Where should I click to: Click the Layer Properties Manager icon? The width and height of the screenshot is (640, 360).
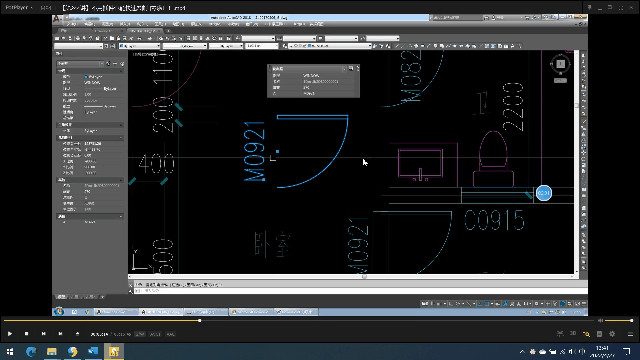pyautogui.click(x=285, y=46)
